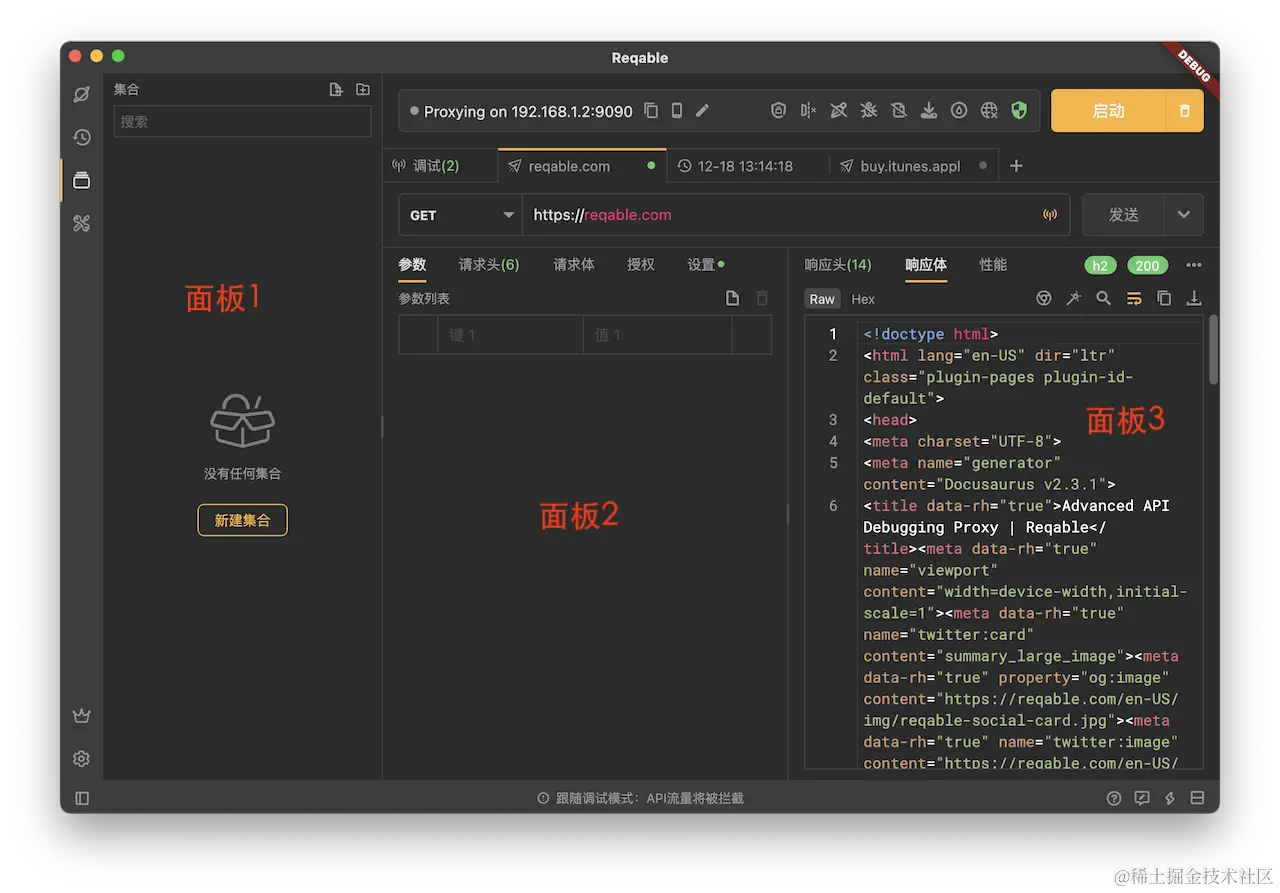Edit proxy settings pencil icon
Viewport: 1280px width, 893px height.
coord(702,111)
